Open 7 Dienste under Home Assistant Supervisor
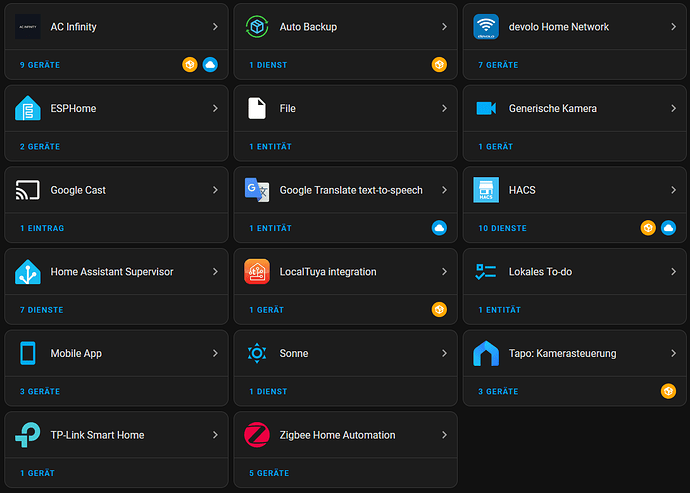The height and width of the screenshot is (493, 690). coord(41,310)
